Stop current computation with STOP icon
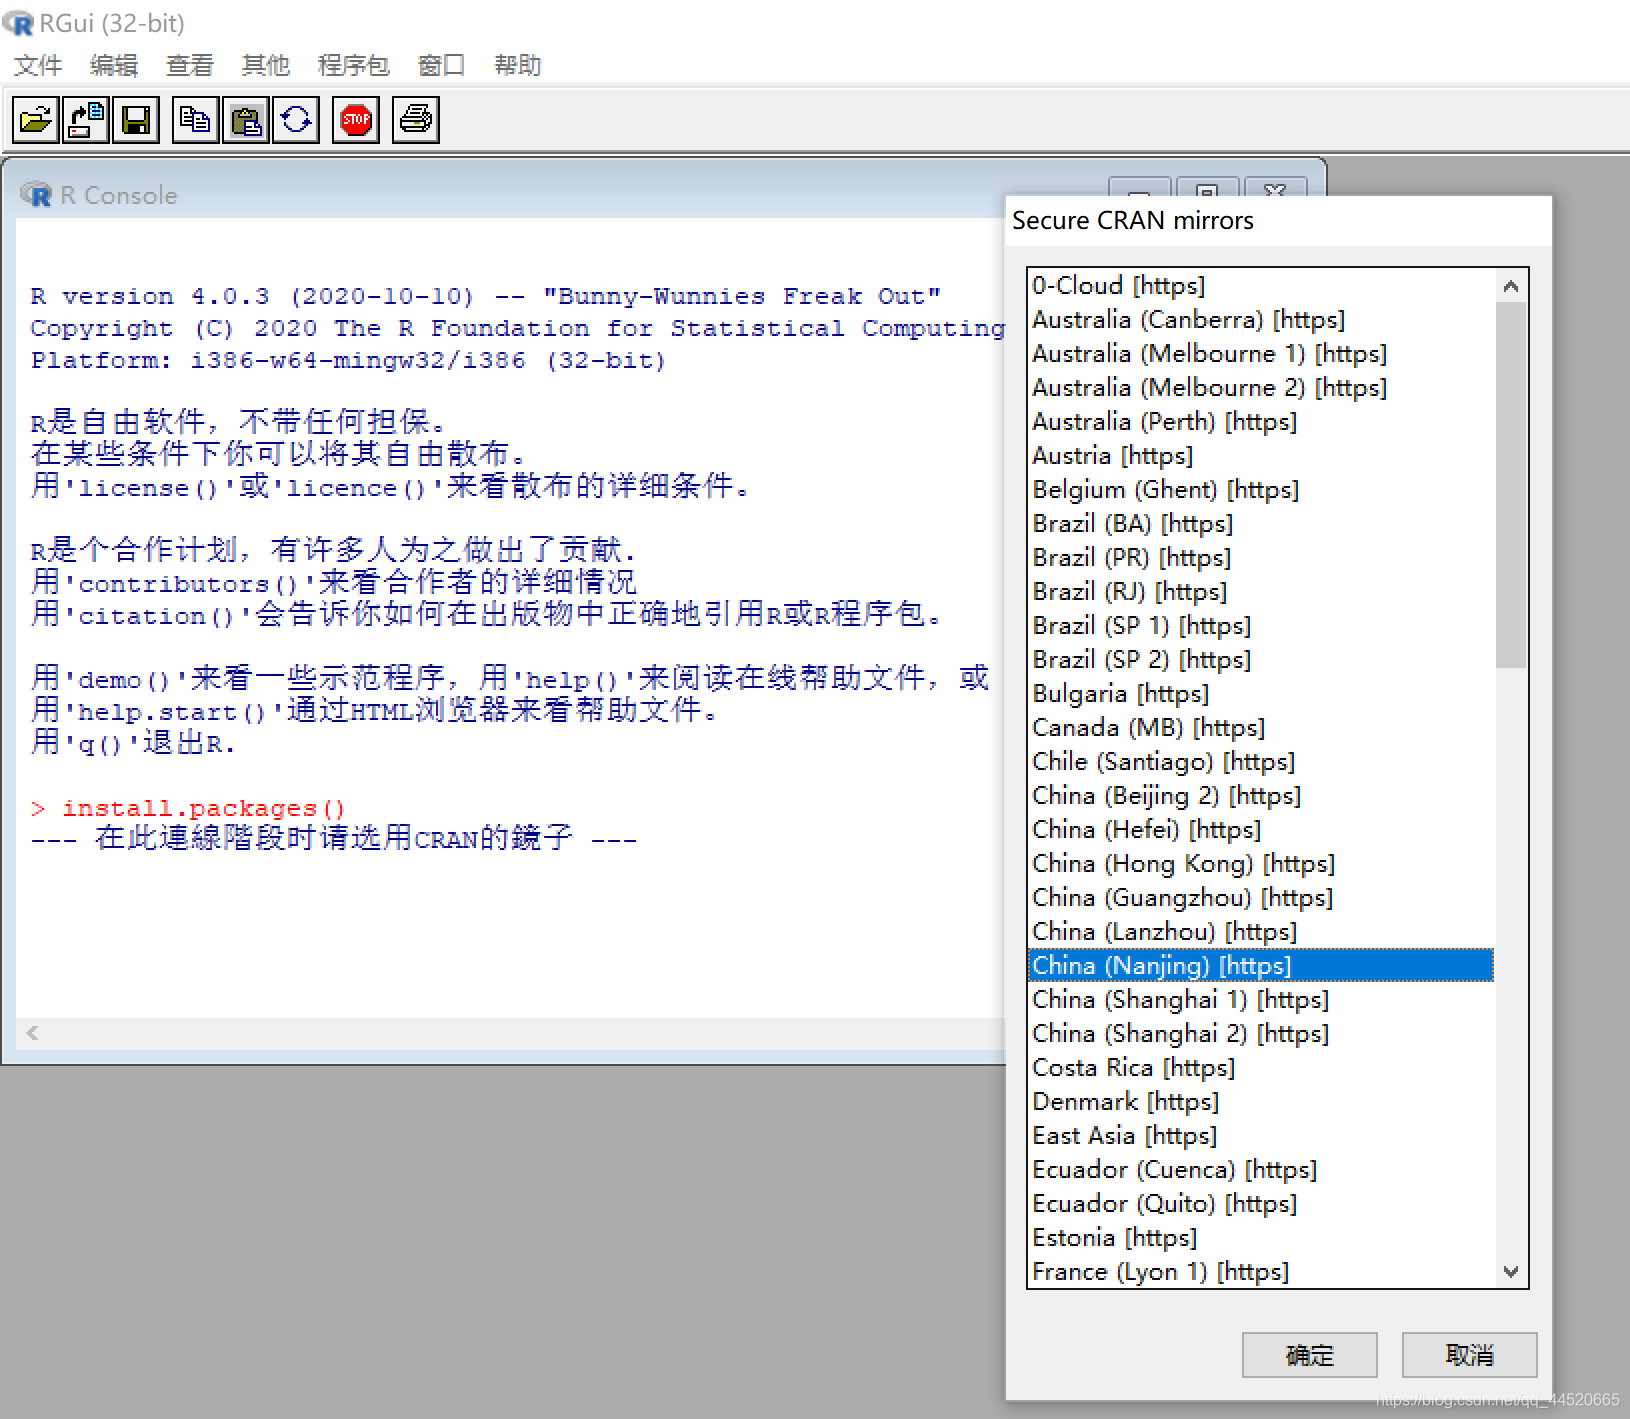This screenshot has height=1419, width=1630. tap(356, 120)
